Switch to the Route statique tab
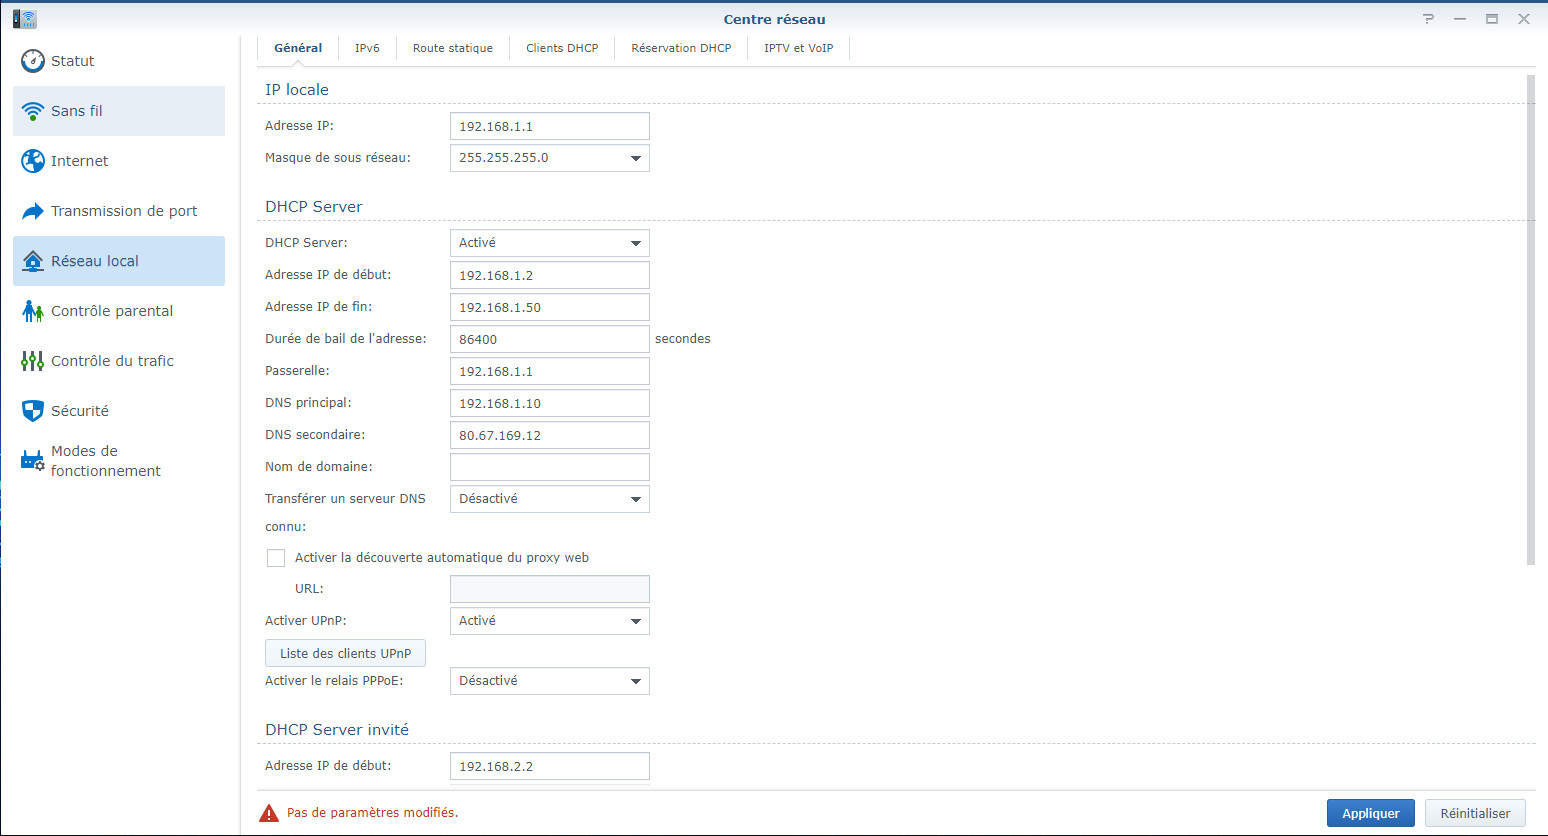This screenshot has height=836, width=1548. click(453, 48)
